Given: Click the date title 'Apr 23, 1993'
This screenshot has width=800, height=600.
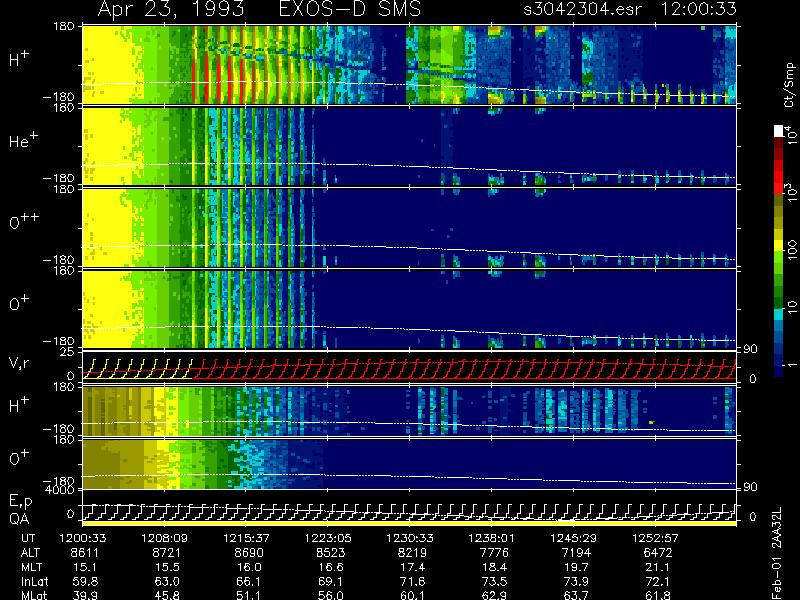Looking at the screenshot, I should point(171,9).
